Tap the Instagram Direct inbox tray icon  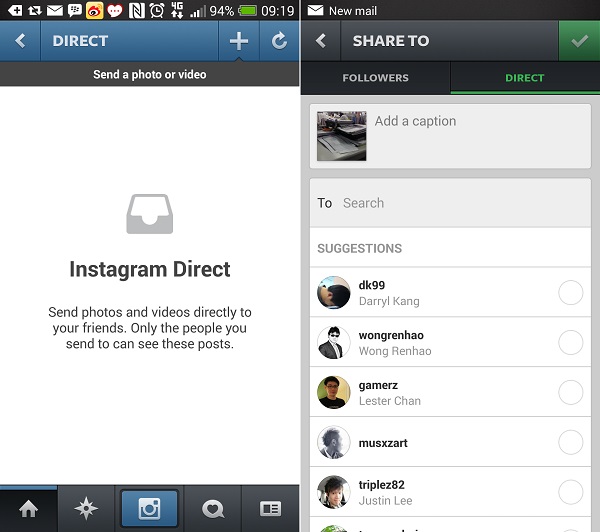150,214
